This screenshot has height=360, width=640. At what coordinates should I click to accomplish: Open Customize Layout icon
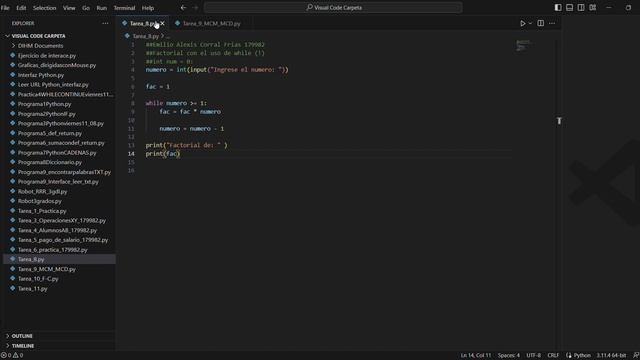pos(593,7)
